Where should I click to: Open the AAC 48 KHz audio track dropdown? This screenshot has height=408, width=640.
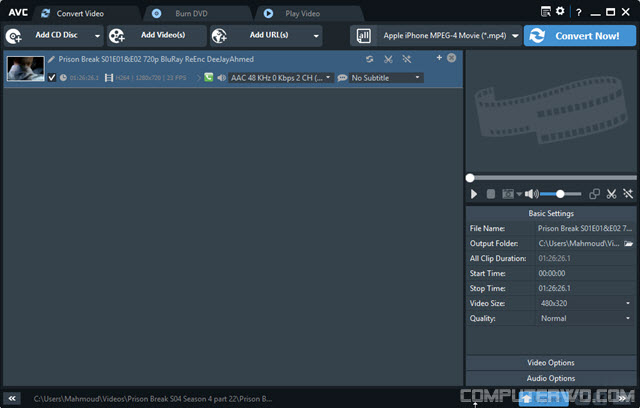328,77
